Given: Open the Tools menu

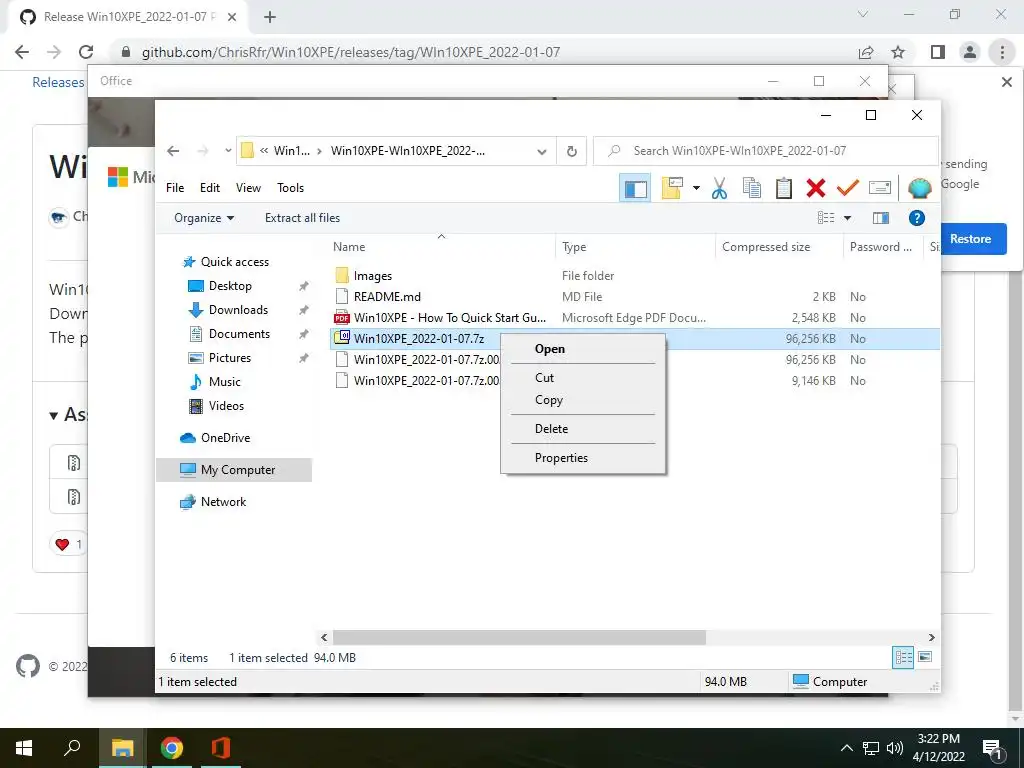Looking at the screenshot, I should [x=291, y=188].
